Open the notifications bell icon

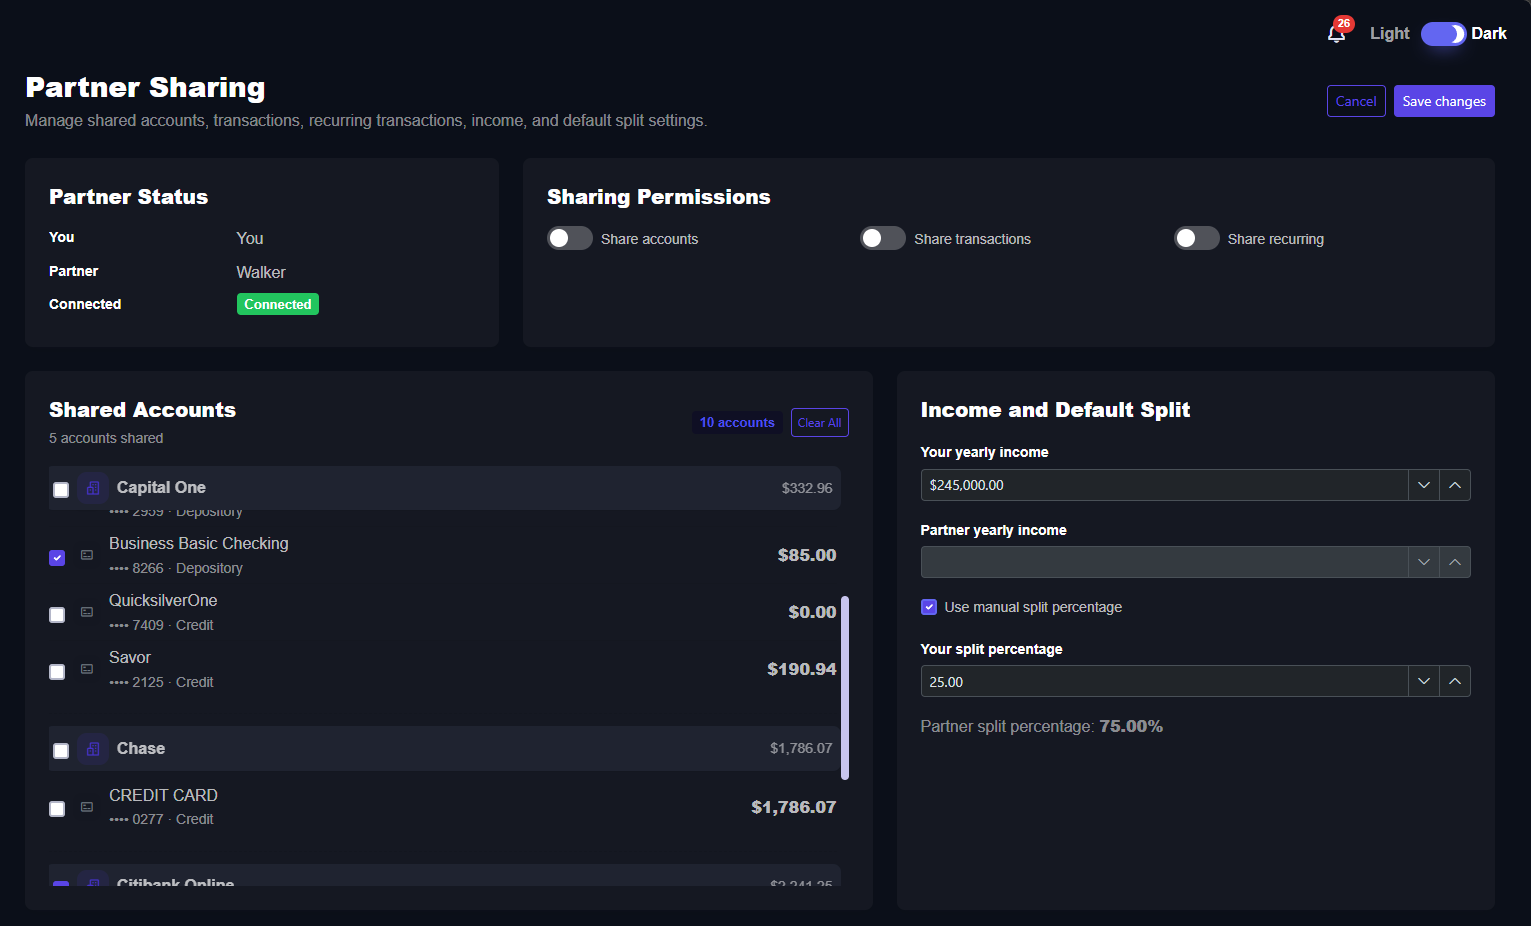1336,34
